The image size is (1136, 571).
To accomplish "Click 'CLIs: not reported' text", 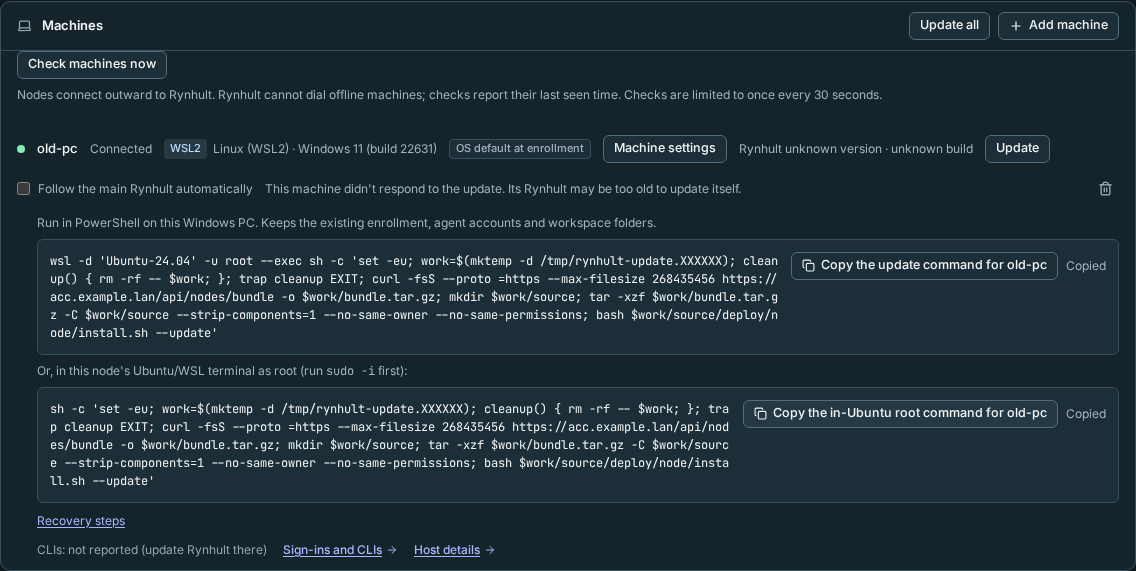I will [151, 550].
